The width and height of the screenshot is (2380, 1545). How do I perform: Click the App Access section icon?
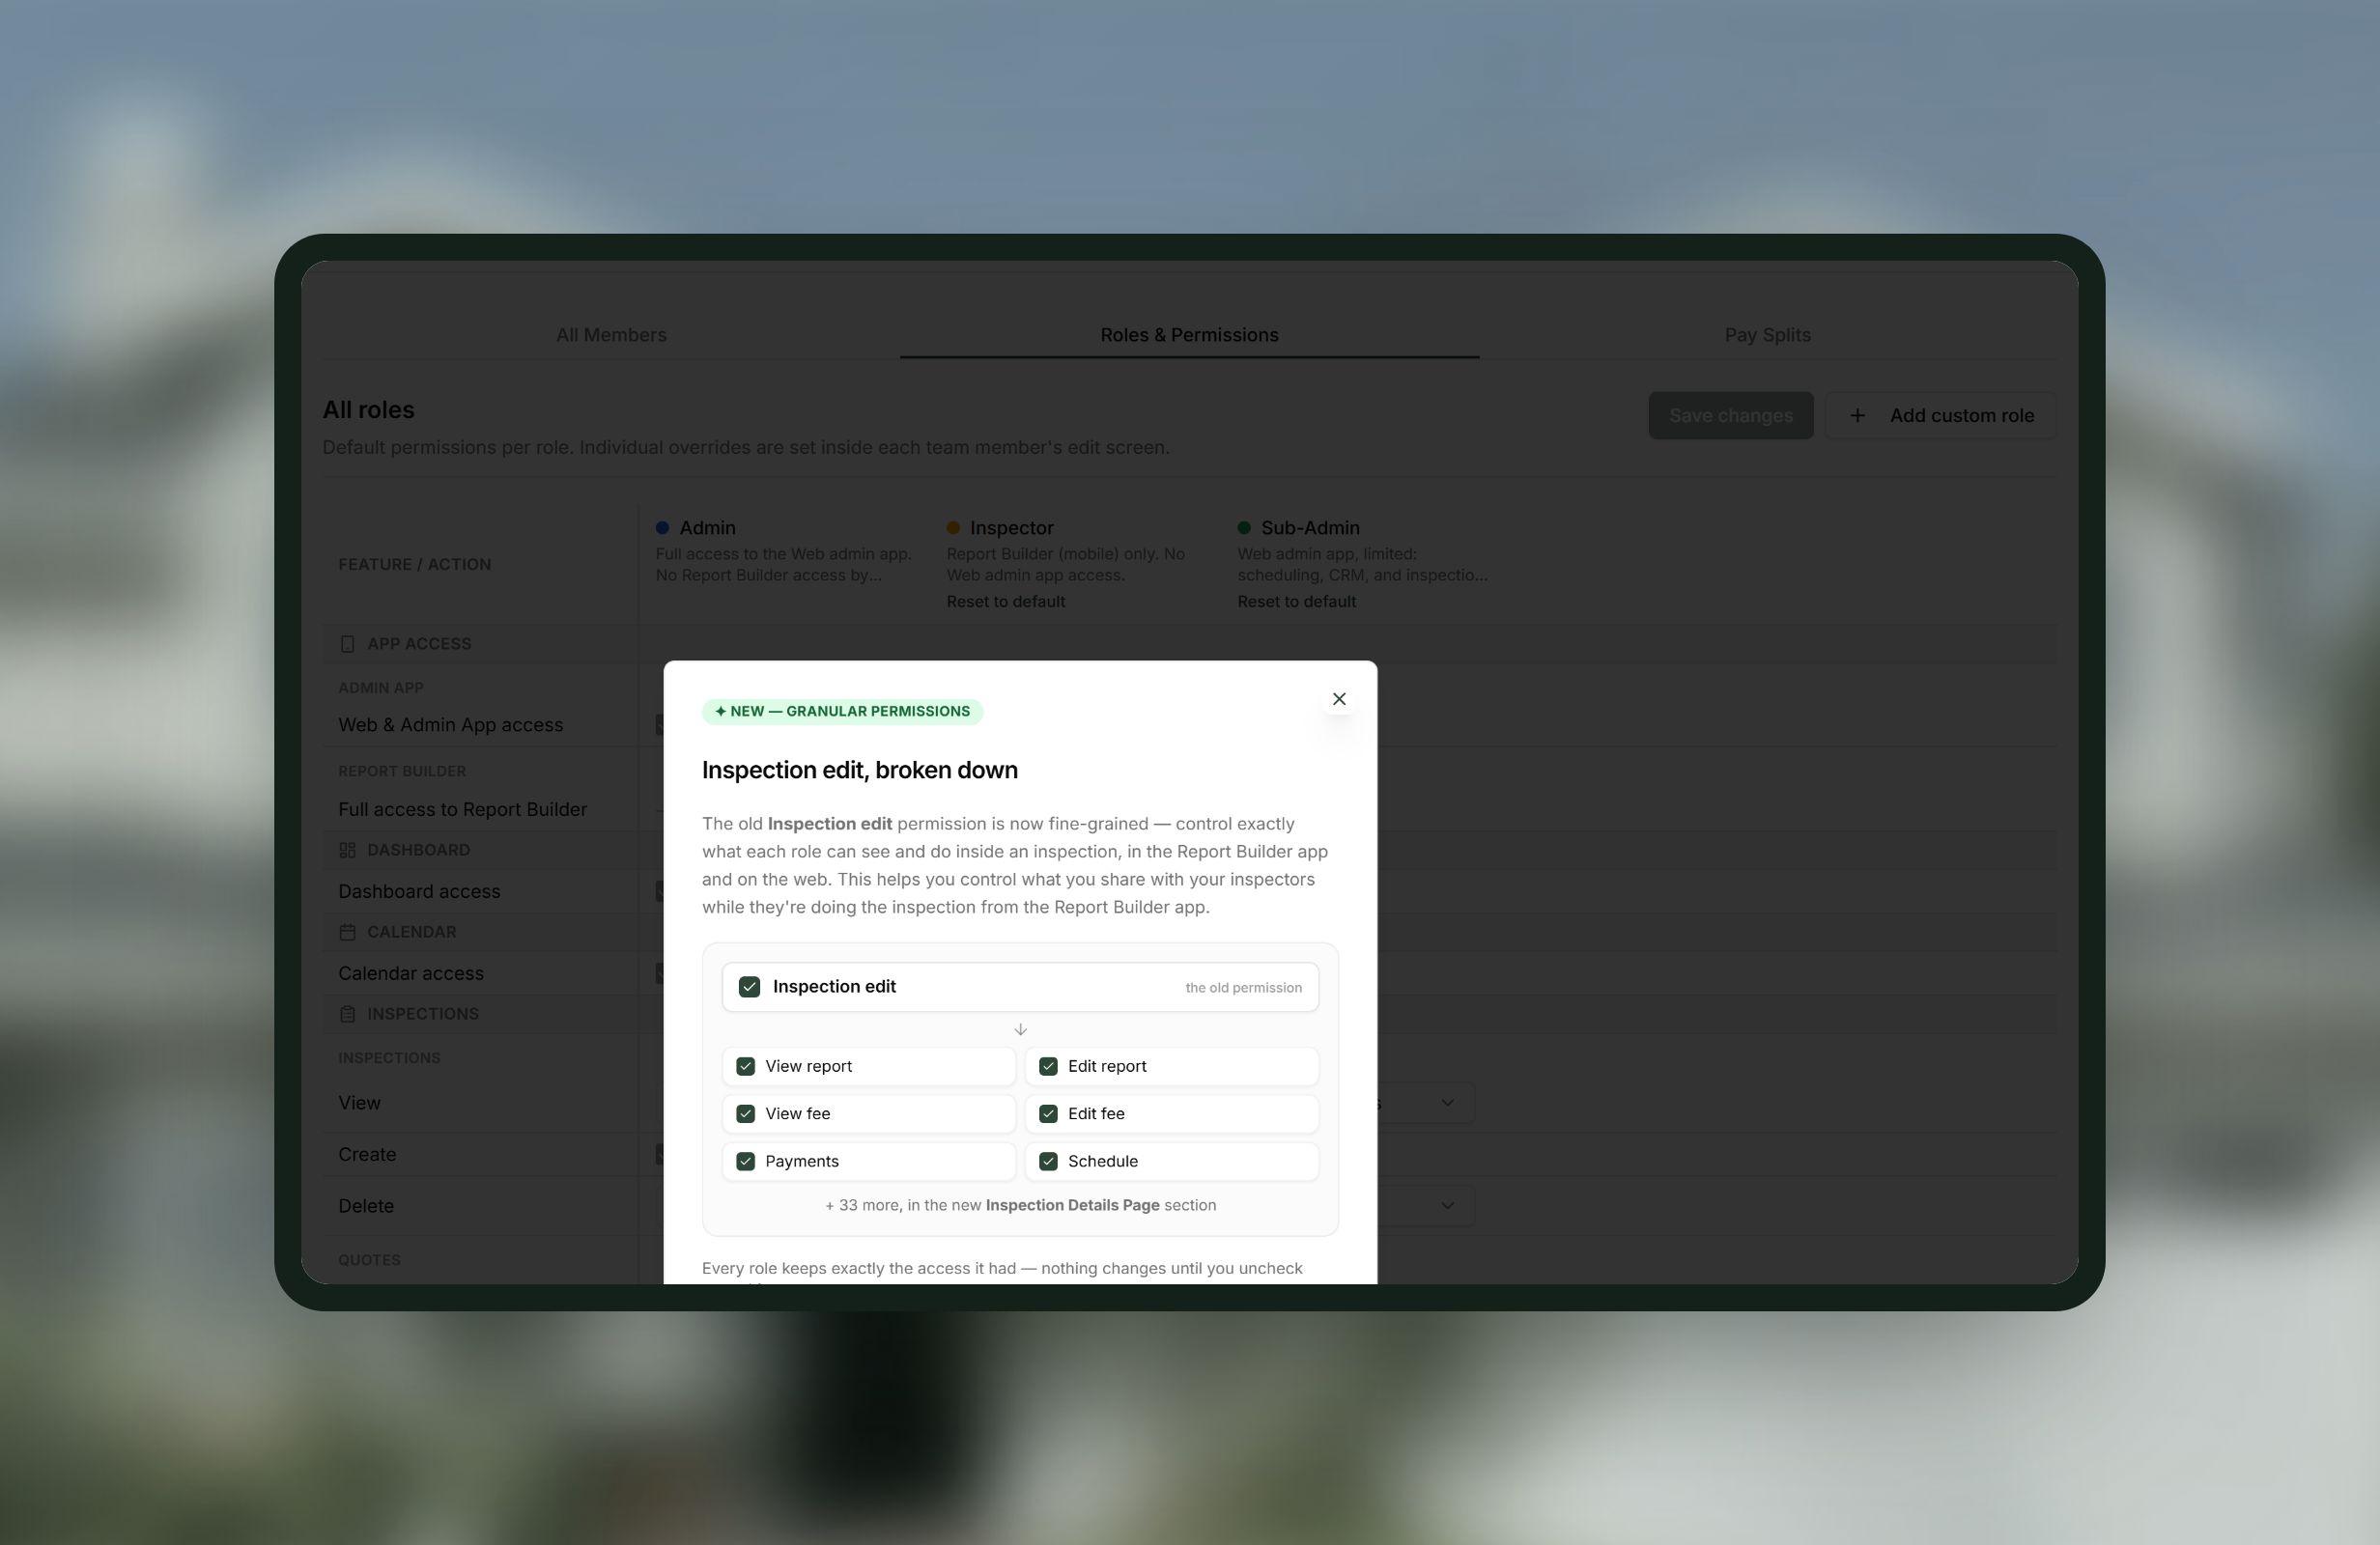pos(347,644)
